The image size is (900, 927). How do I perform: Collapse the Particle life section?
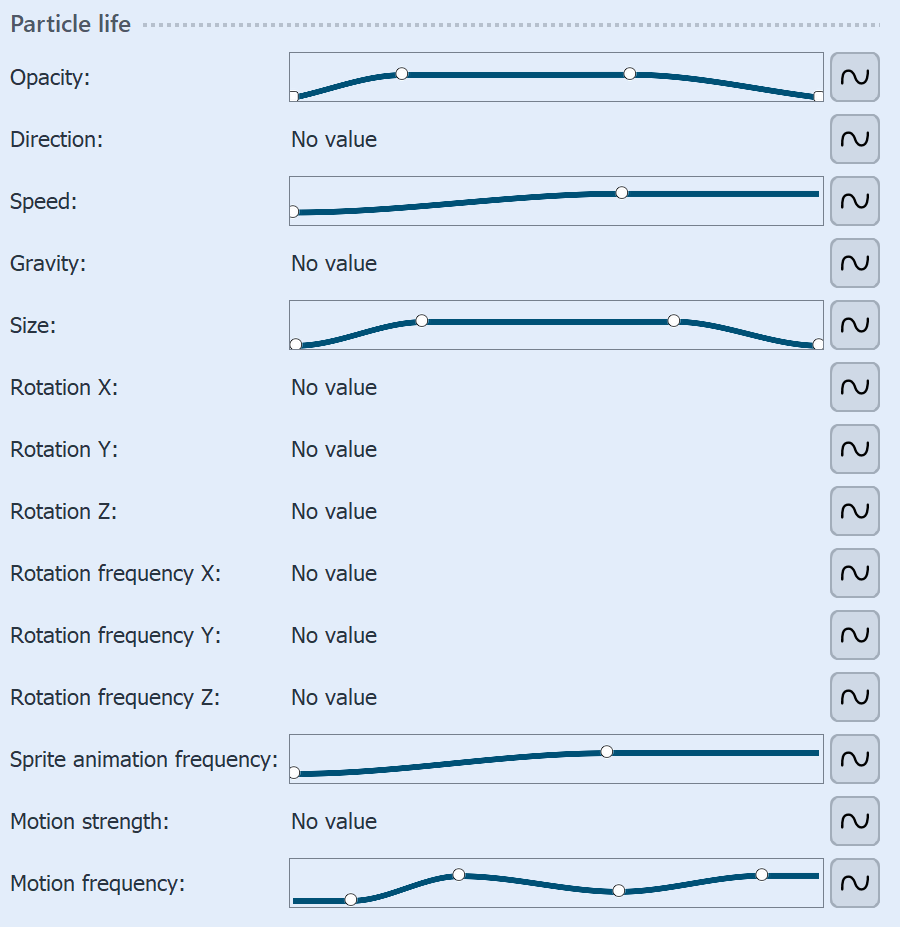tap(70, 24)
